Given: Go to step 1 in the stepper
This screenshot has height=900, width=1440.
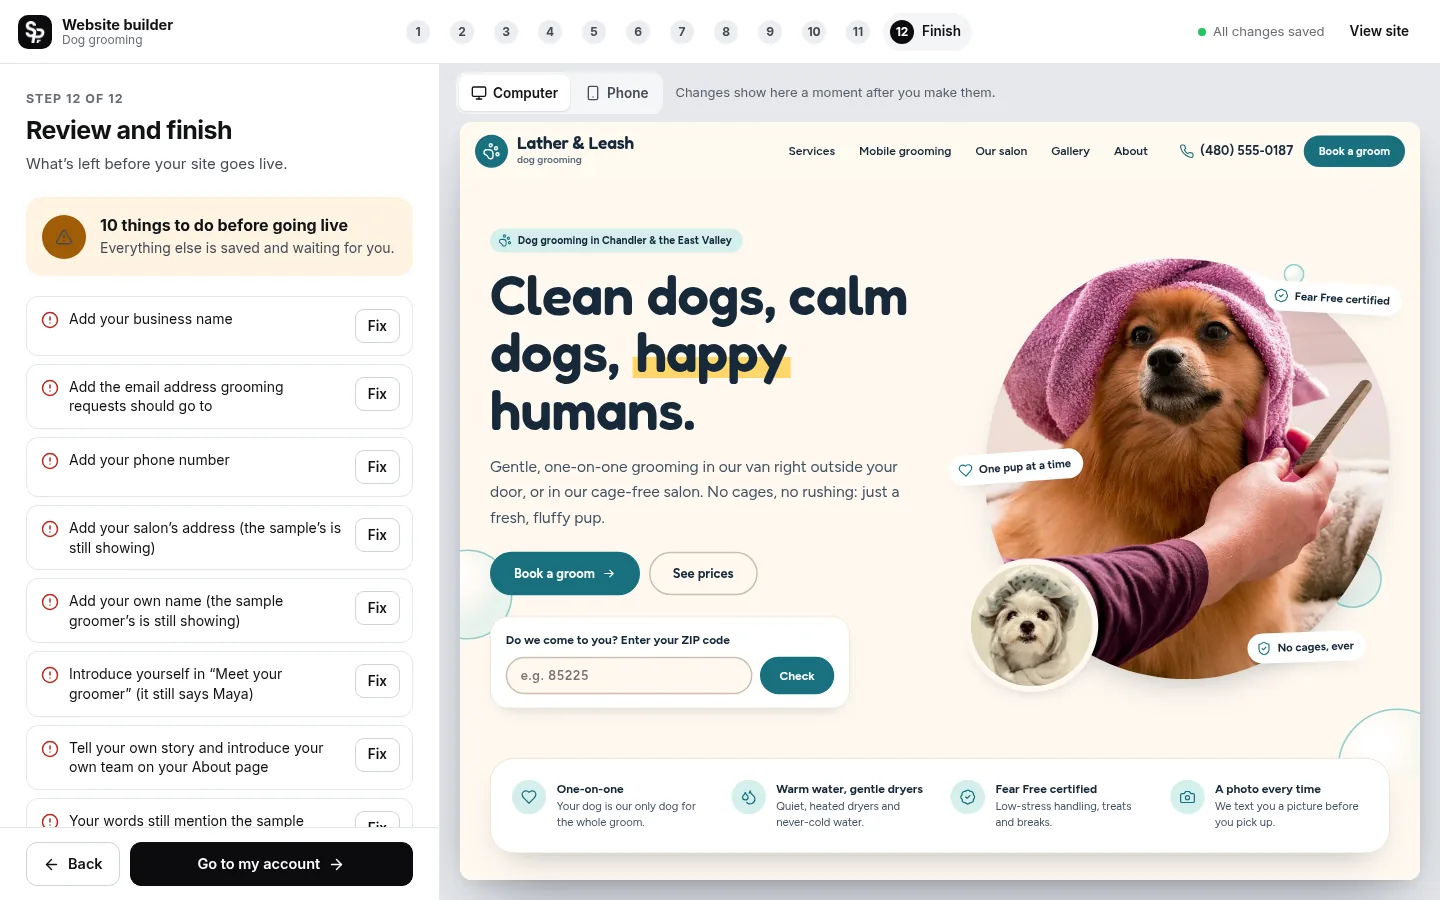Looking at the screenshot, I should [x=418, y=32].
